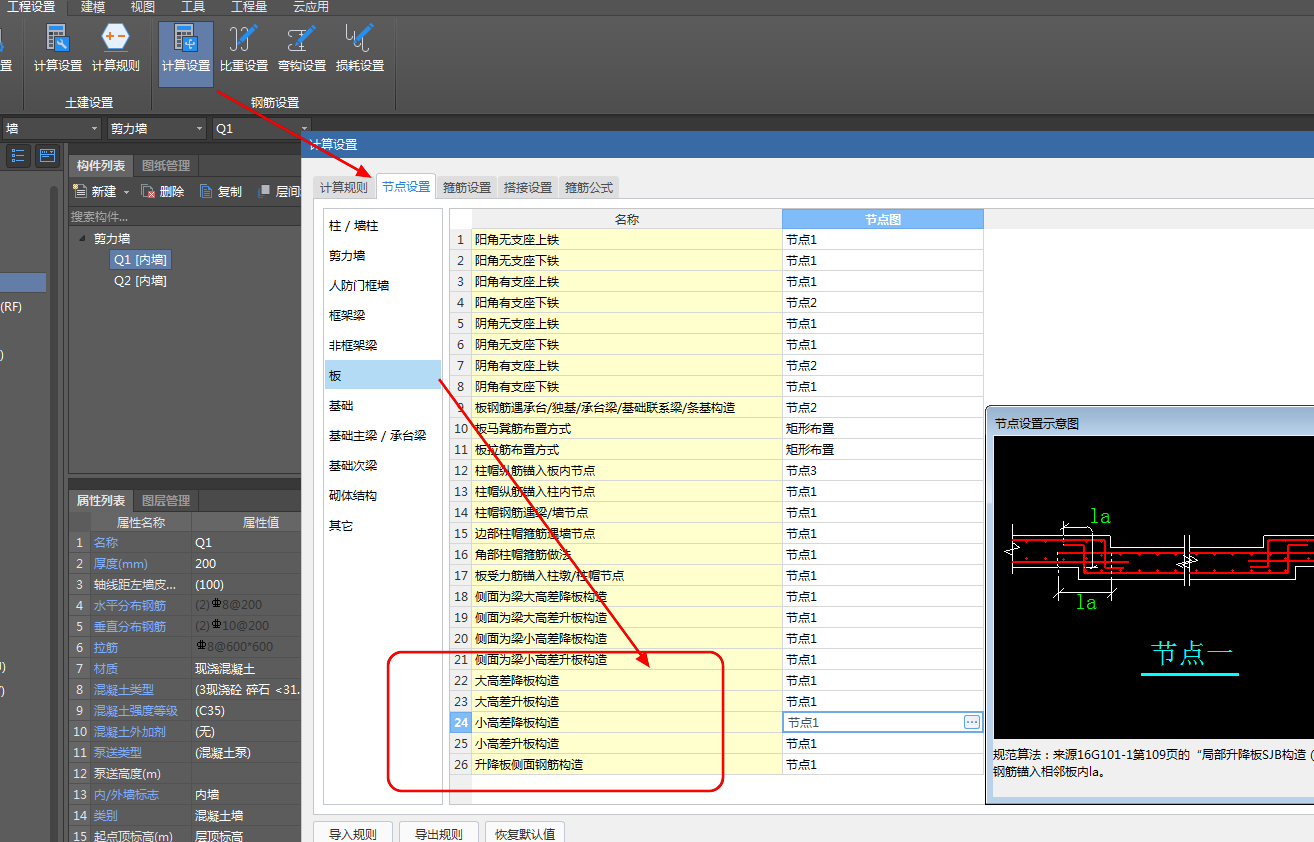This screenshot has height=842, width=1314.
Task: Select 剪力墙 category in dialog list
Action: 382,256
